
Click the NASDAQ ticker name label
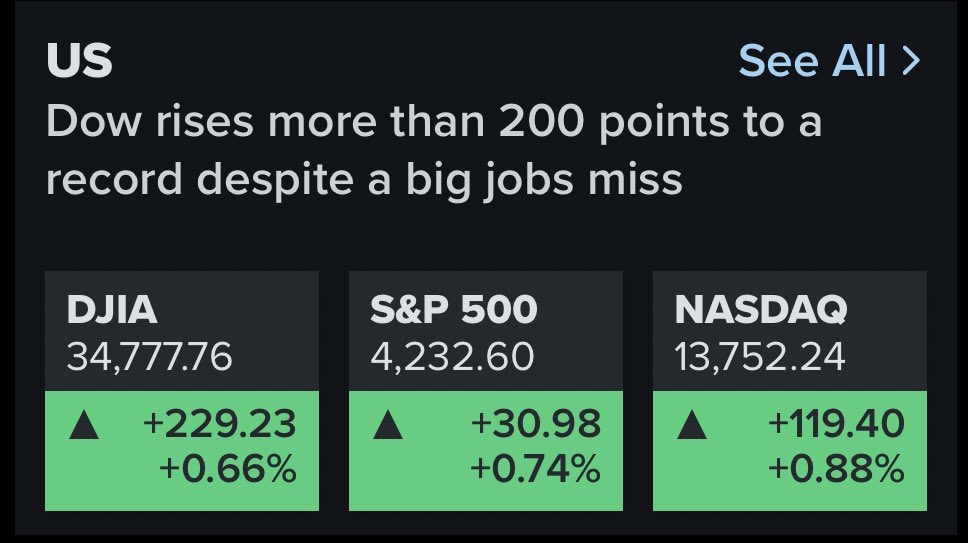[x=761, y=309]
